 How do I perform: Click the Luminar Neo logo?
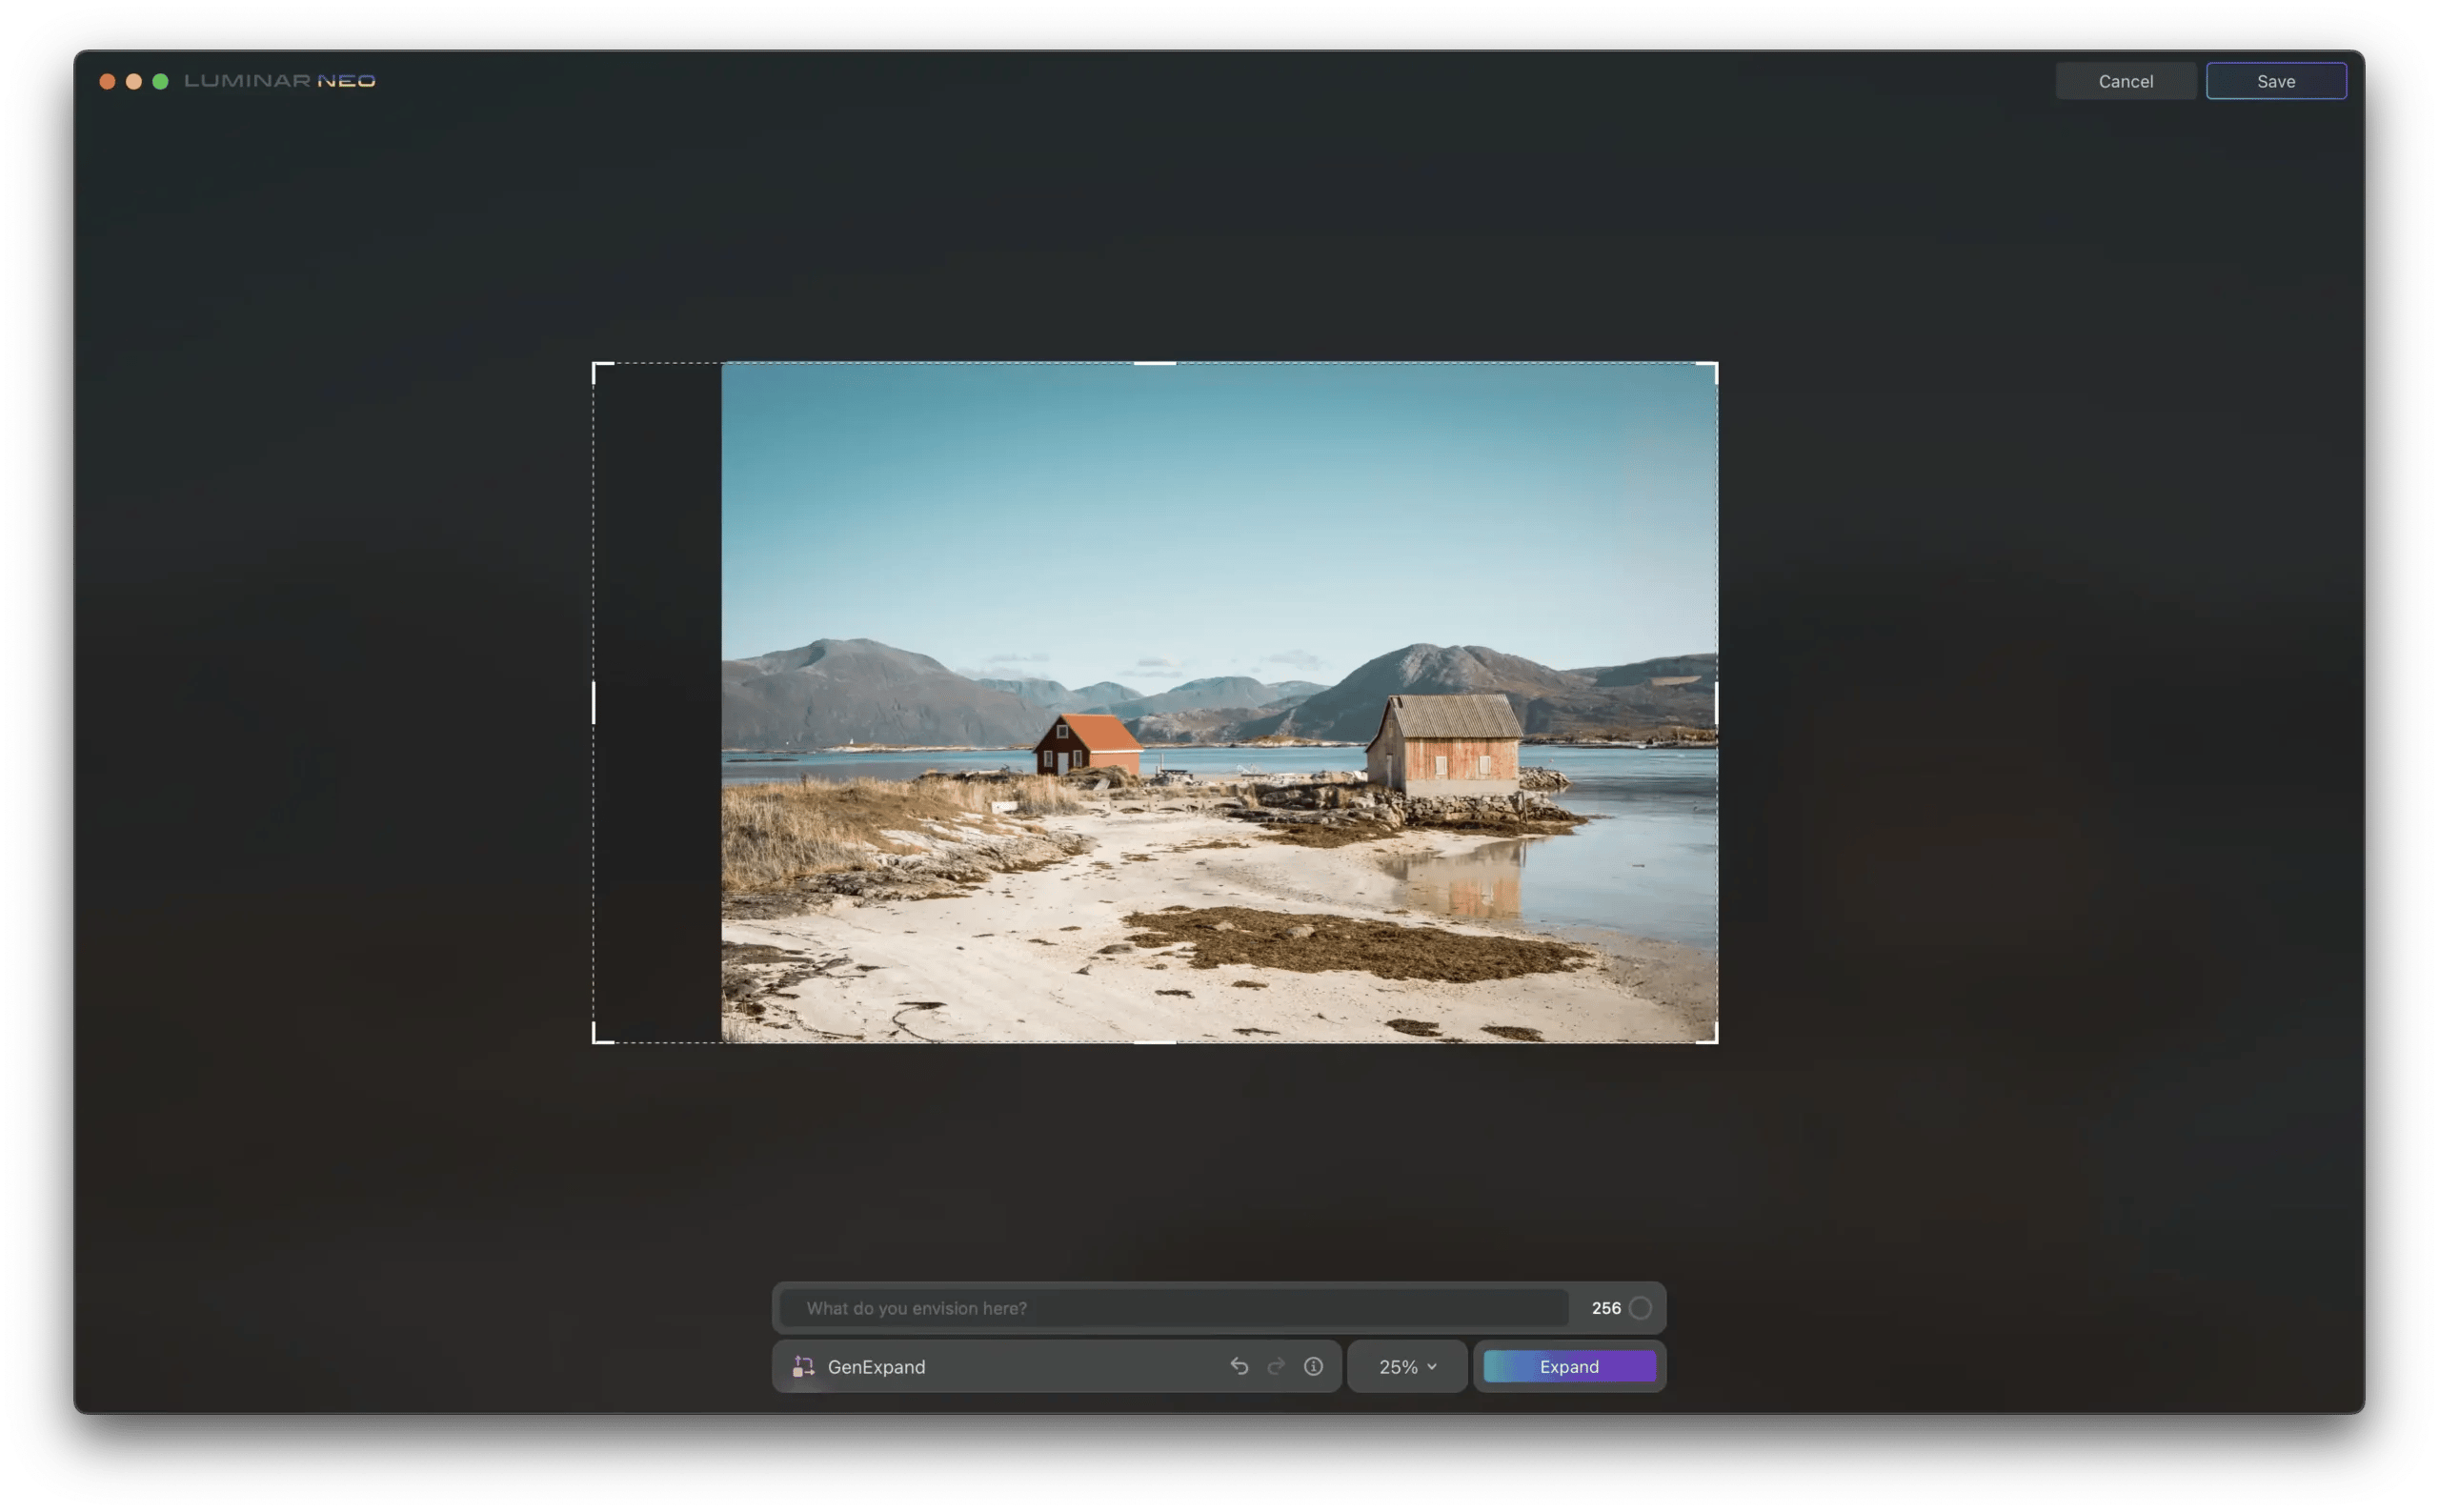coord(280,81)
